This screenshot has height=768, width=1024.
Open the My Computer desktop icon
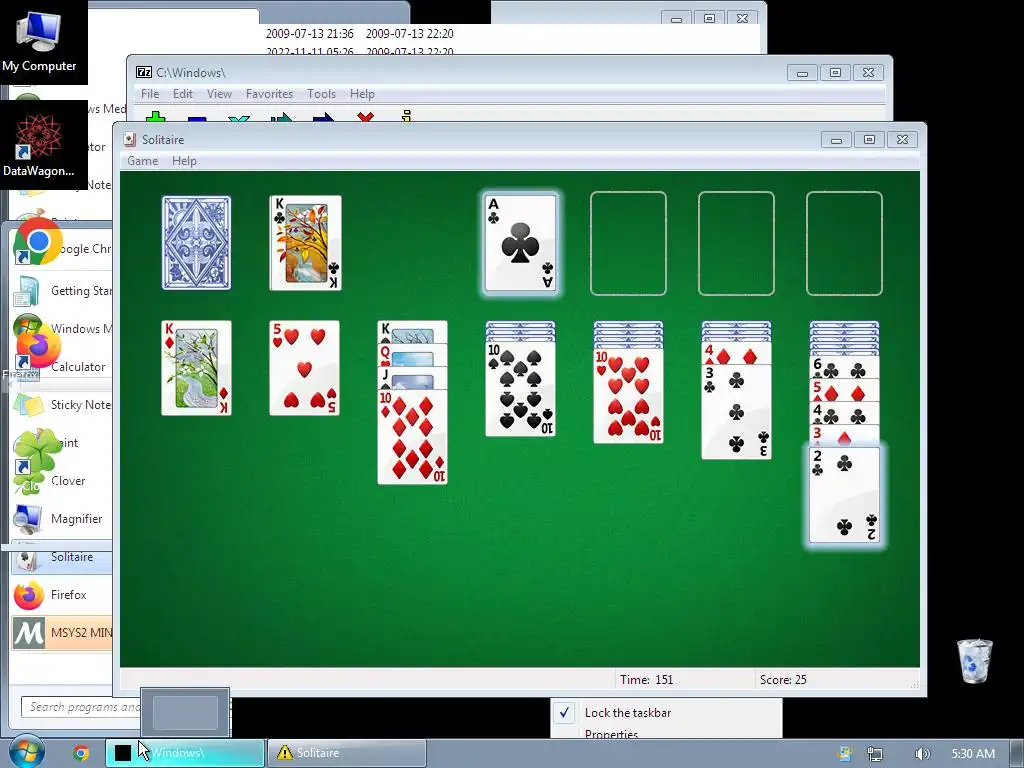click(x=39, y=42)
